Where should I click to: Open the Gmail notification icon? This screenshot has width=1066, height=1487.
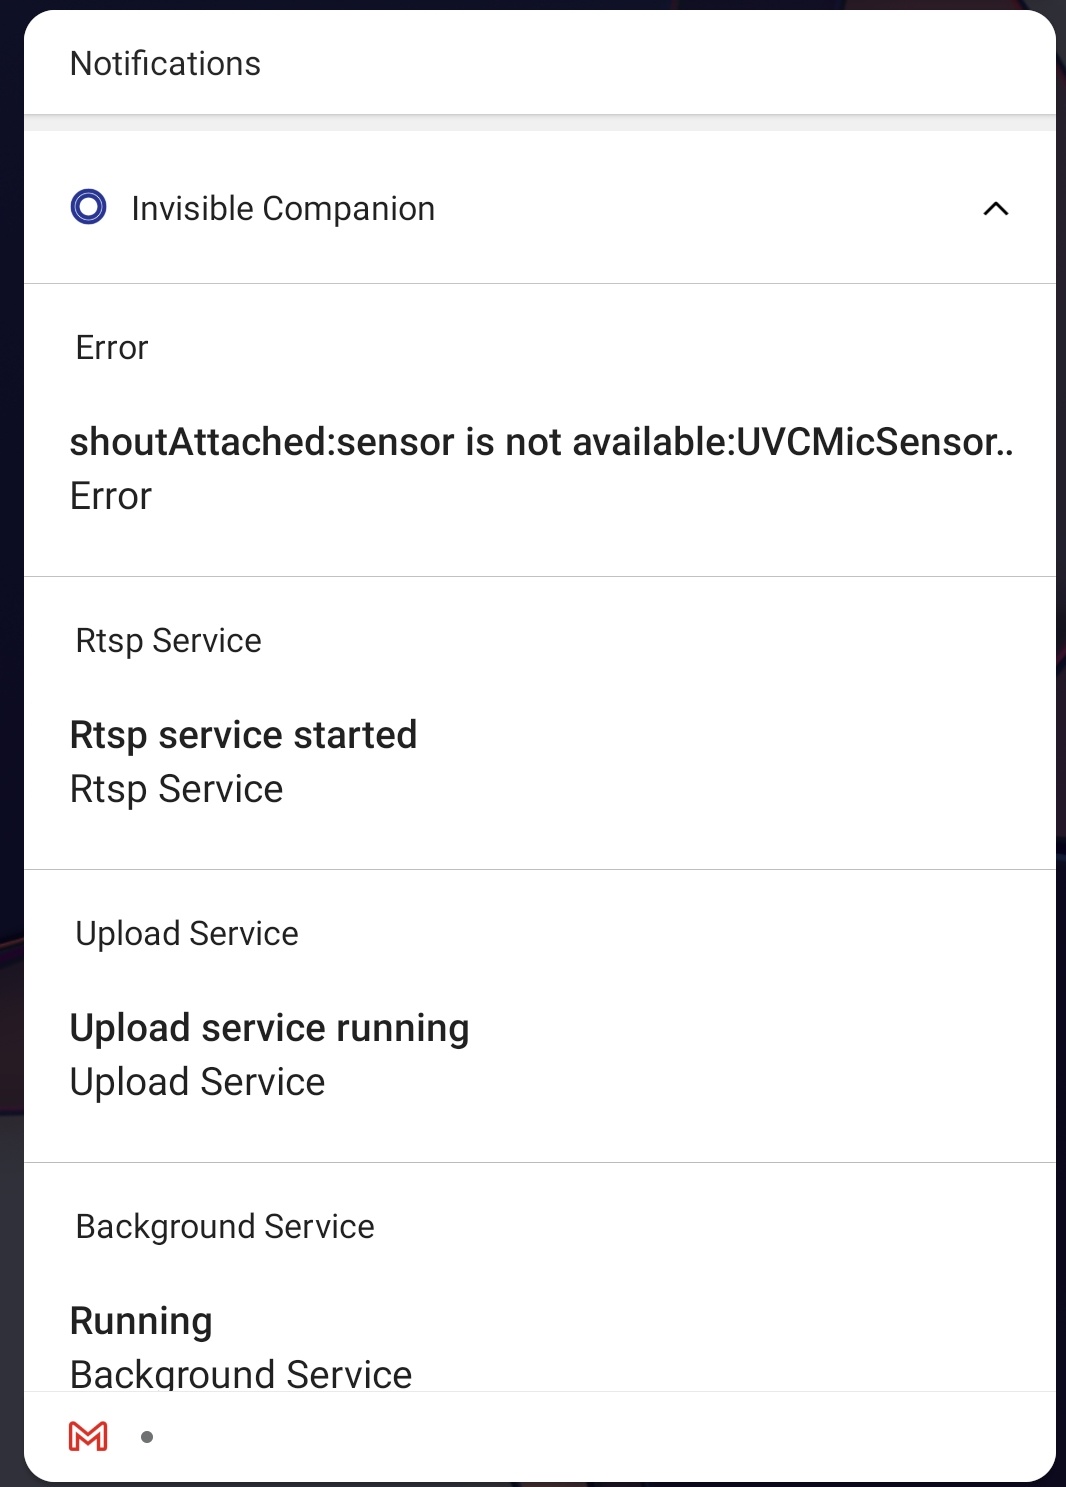click(88, 1436)
